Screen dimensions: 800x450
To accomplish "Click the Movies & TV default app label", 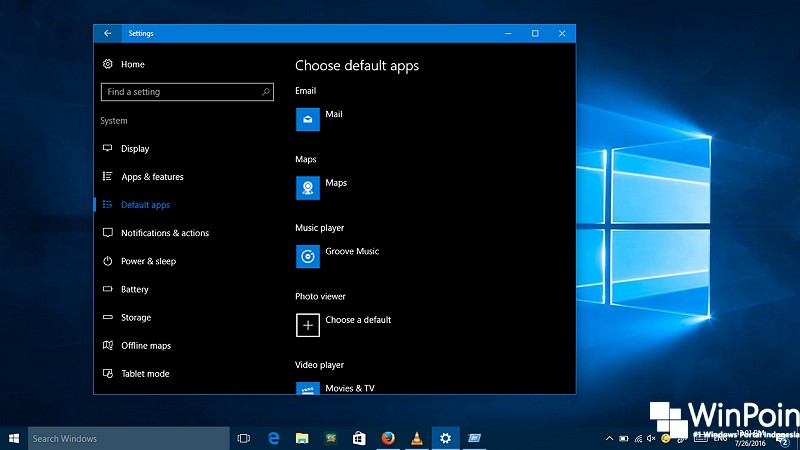I will point(350,388).
